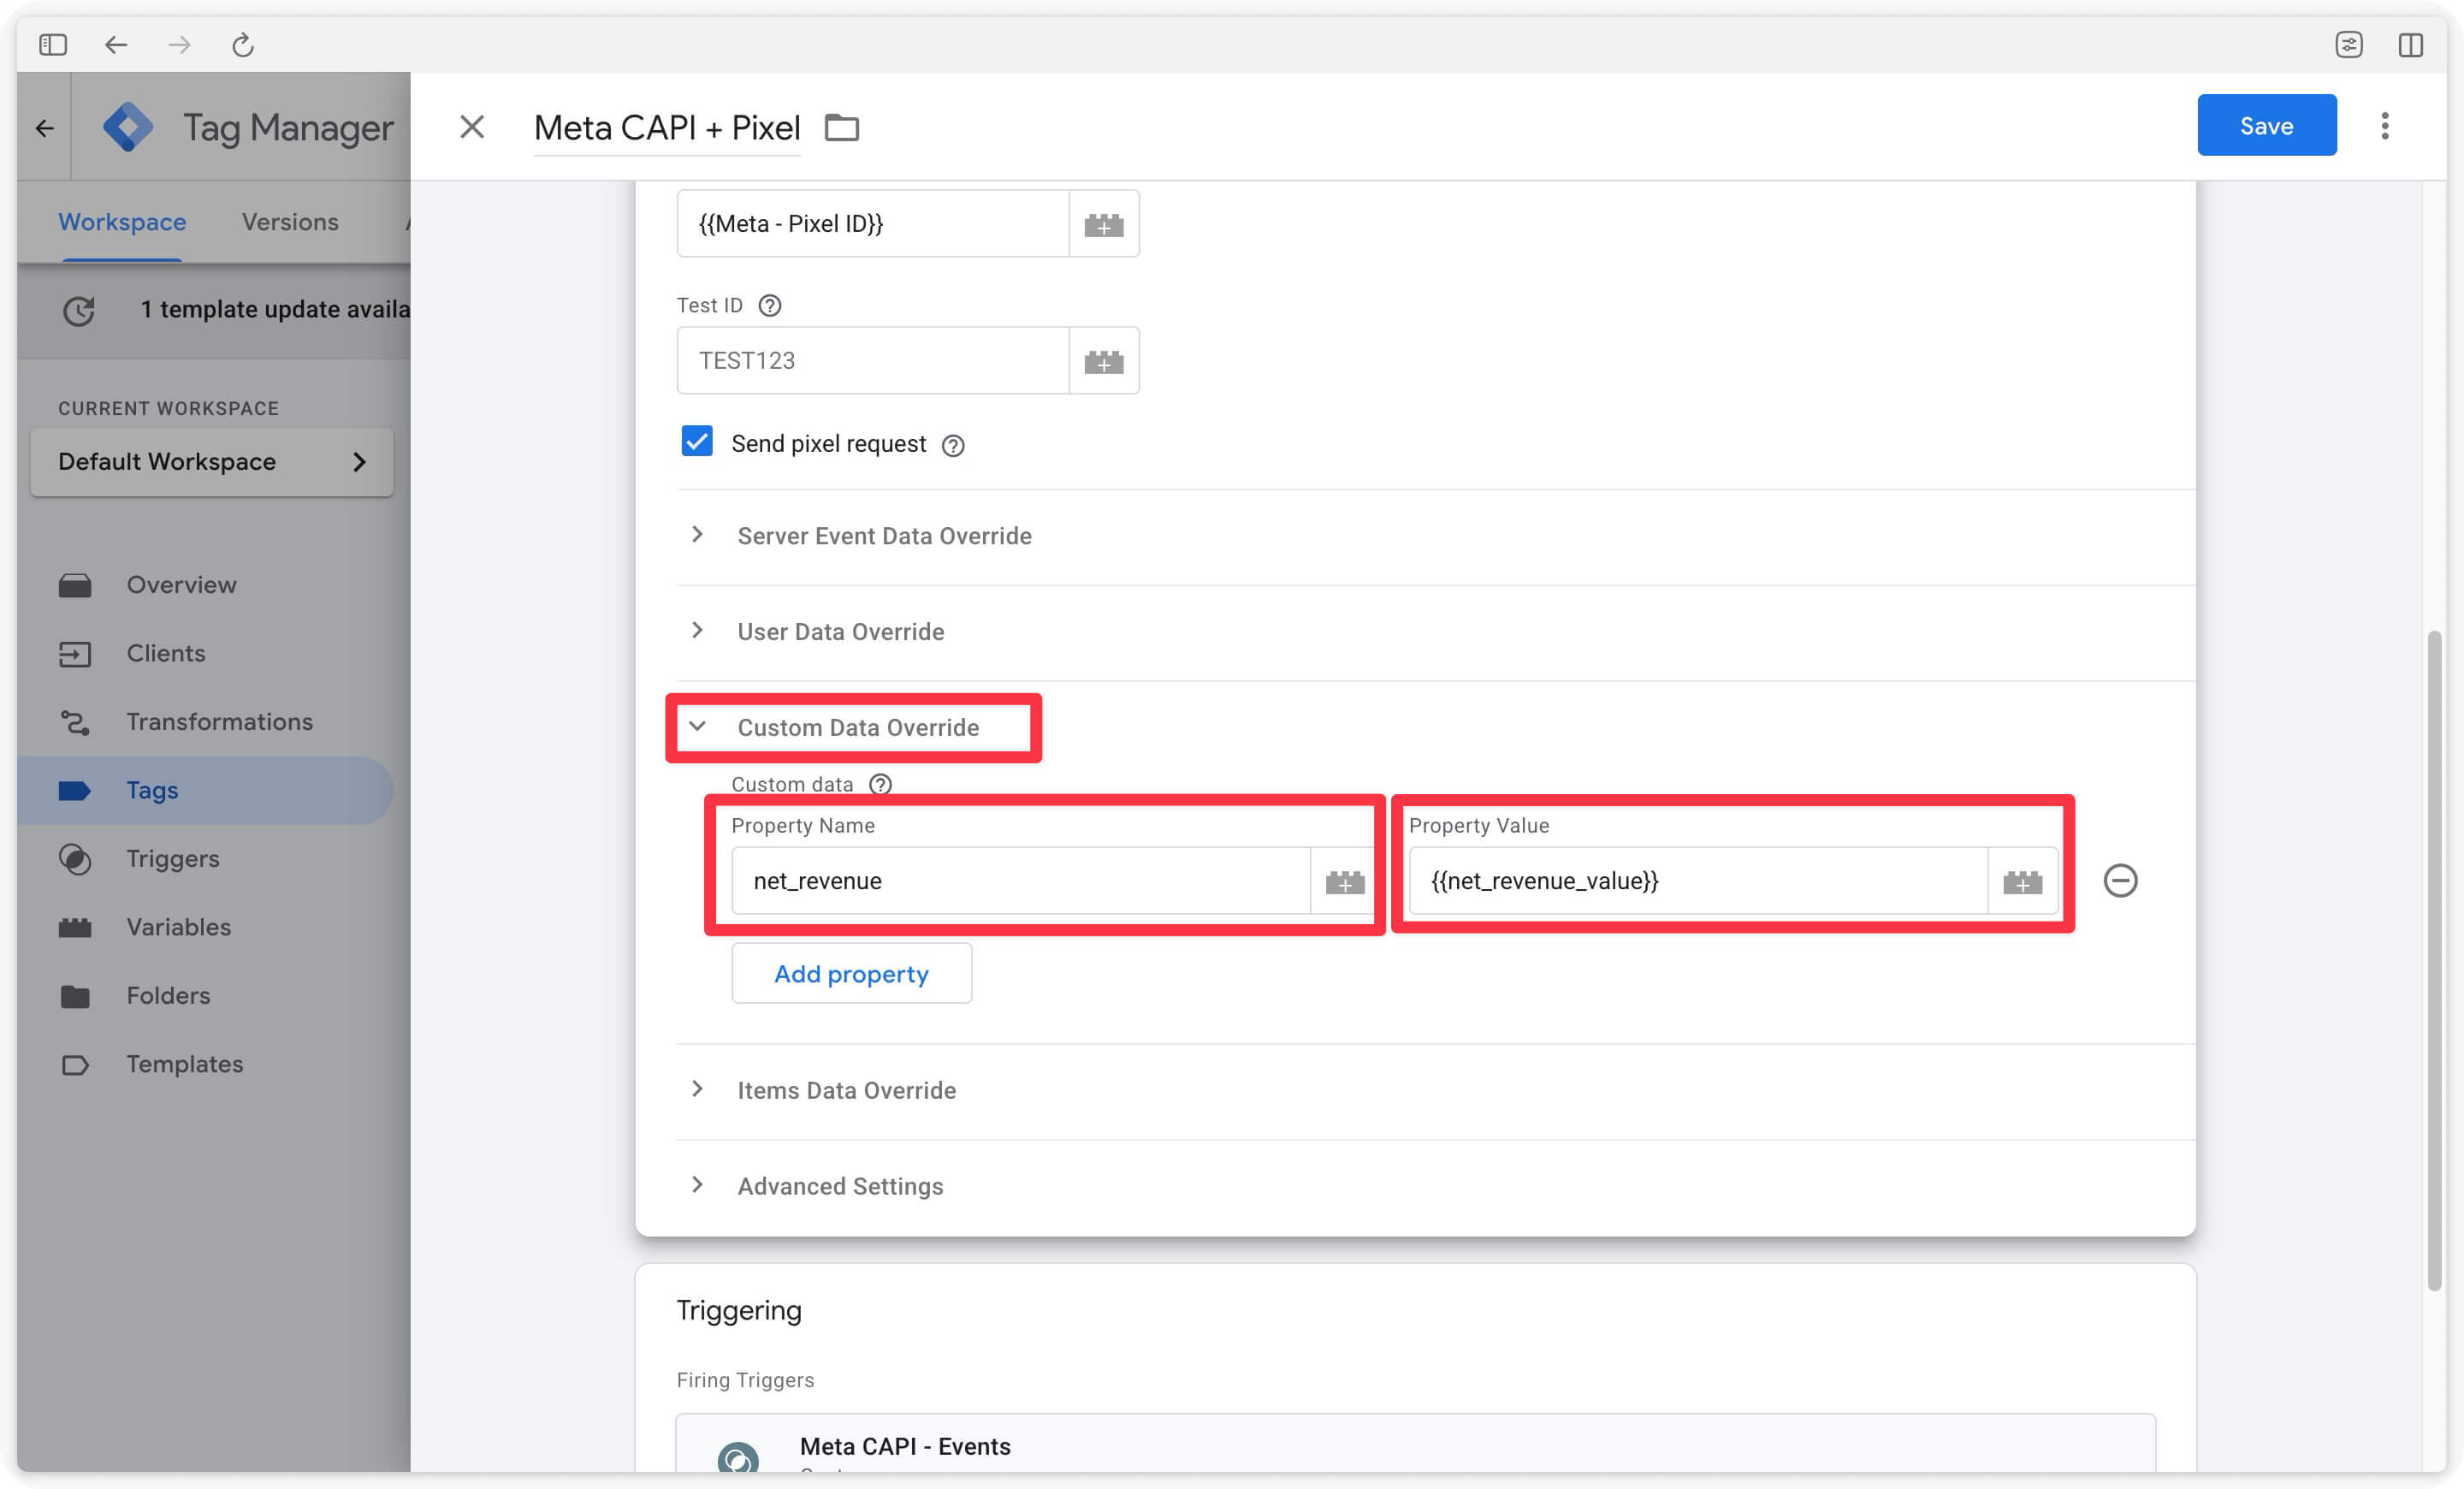The width and height of the screenshot is (2464, 1489).
Task: Click the Test ID input field
Action: click(873, 361)
